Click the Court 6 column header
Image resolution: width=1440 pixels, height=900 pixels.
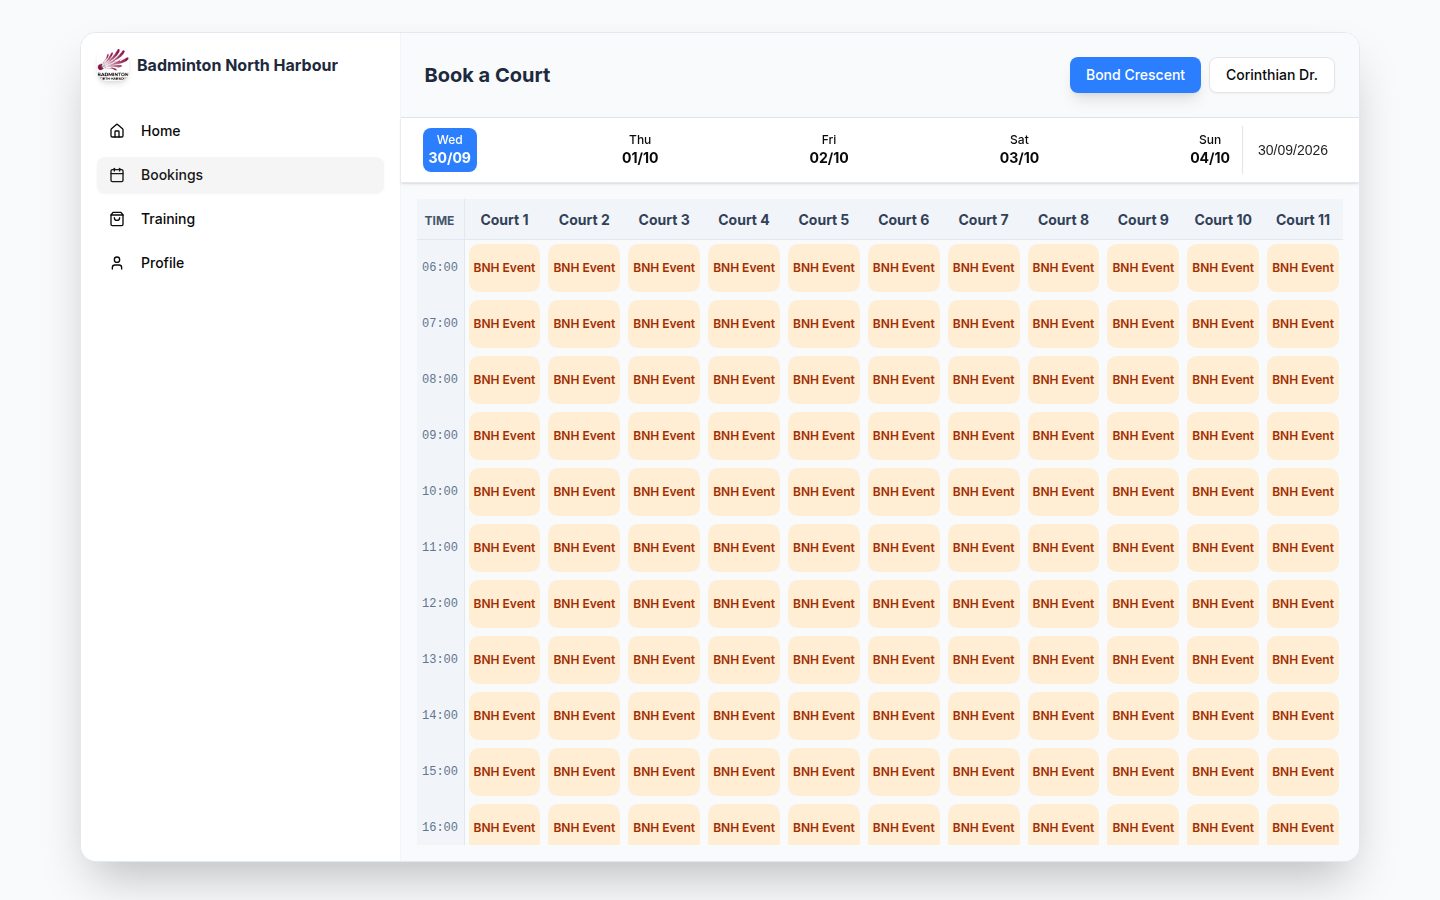click(x=904, y=220)
